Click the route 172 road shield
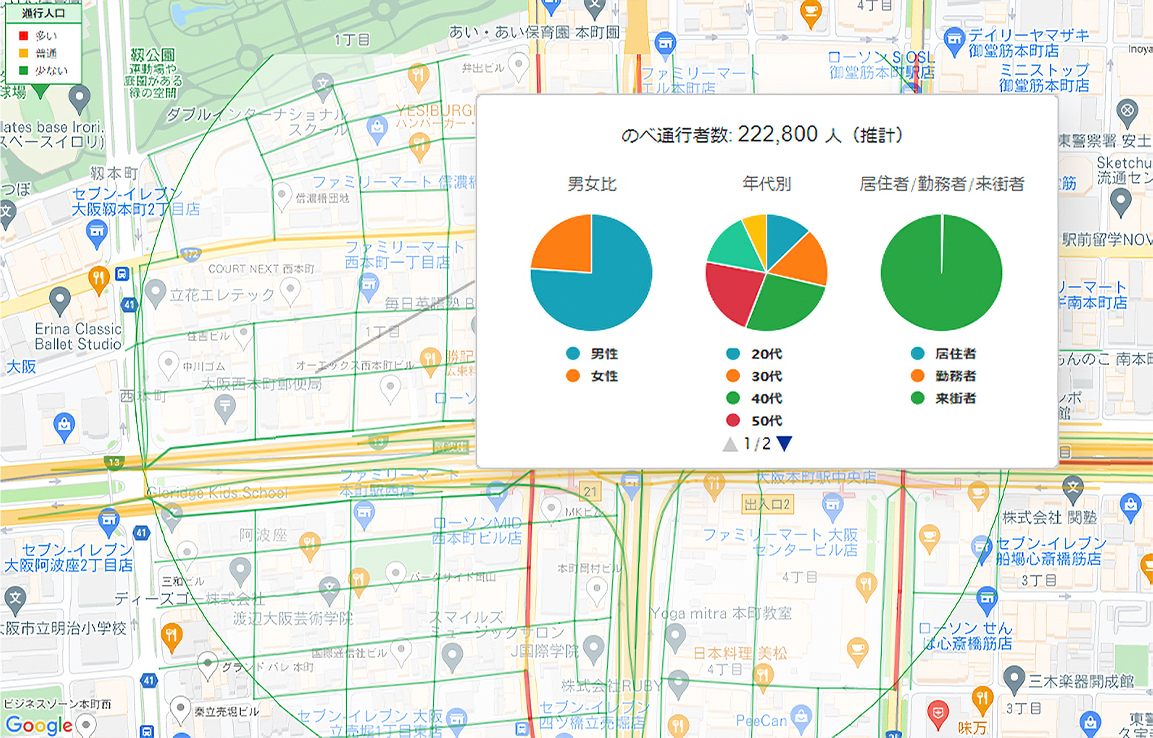This screenshot has height=738, width=1153. pos(191,254)
